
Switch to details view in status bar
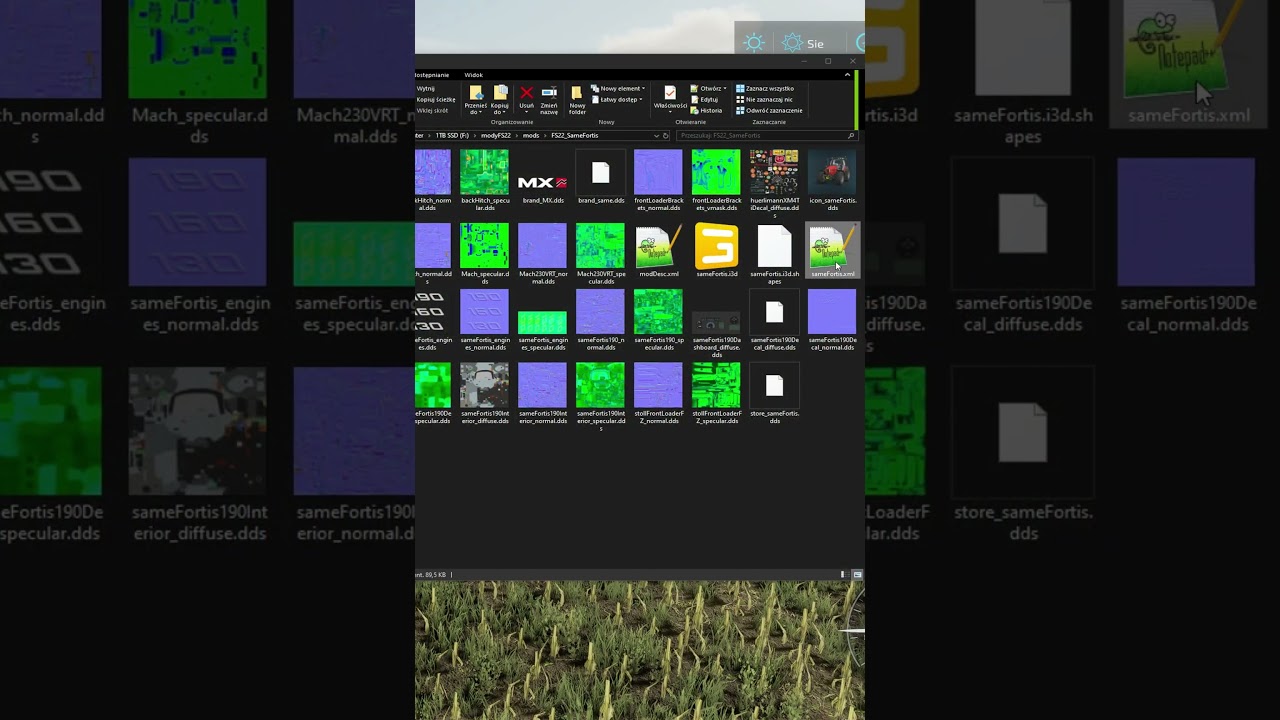coord(844,575)
